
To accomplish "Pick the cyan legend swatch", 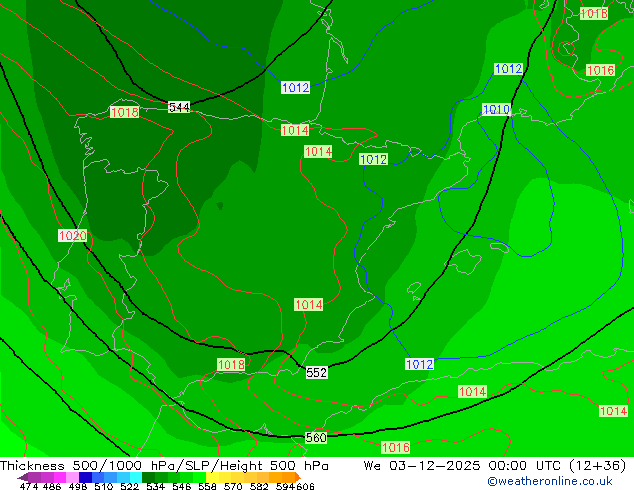I will [136, 477].
